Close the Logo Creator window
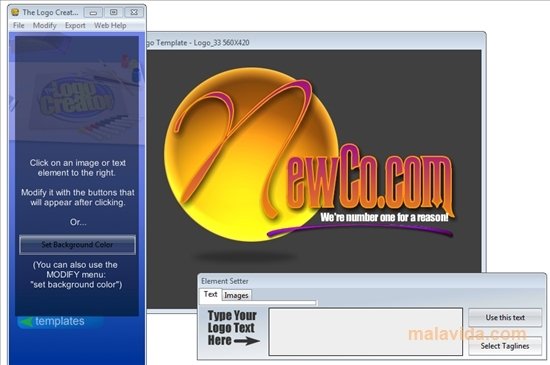The width and height of the screenshot is (550, 365). (134, 13)
